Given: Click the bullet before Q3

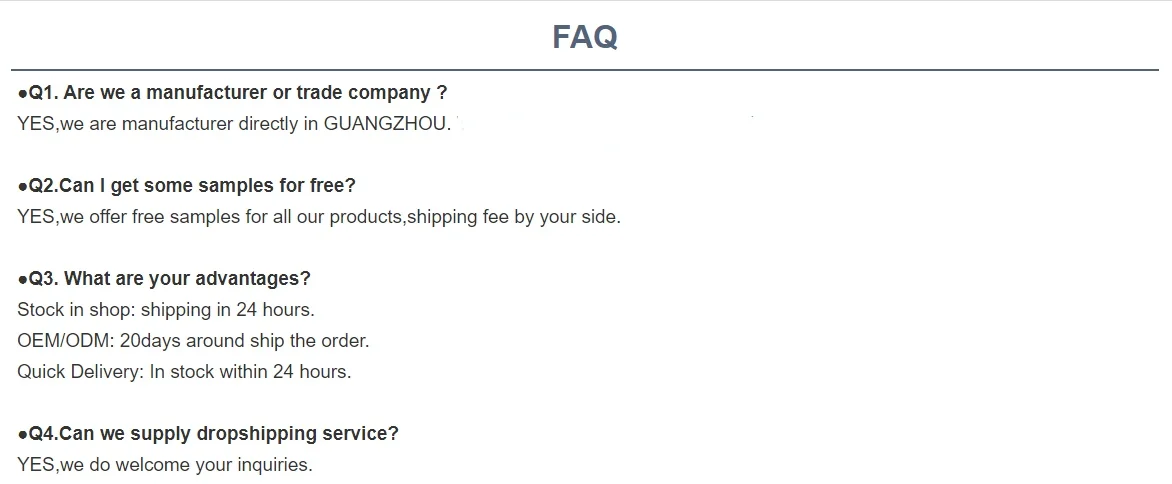Looking at the screenshot, I should [x=22, y=279].
